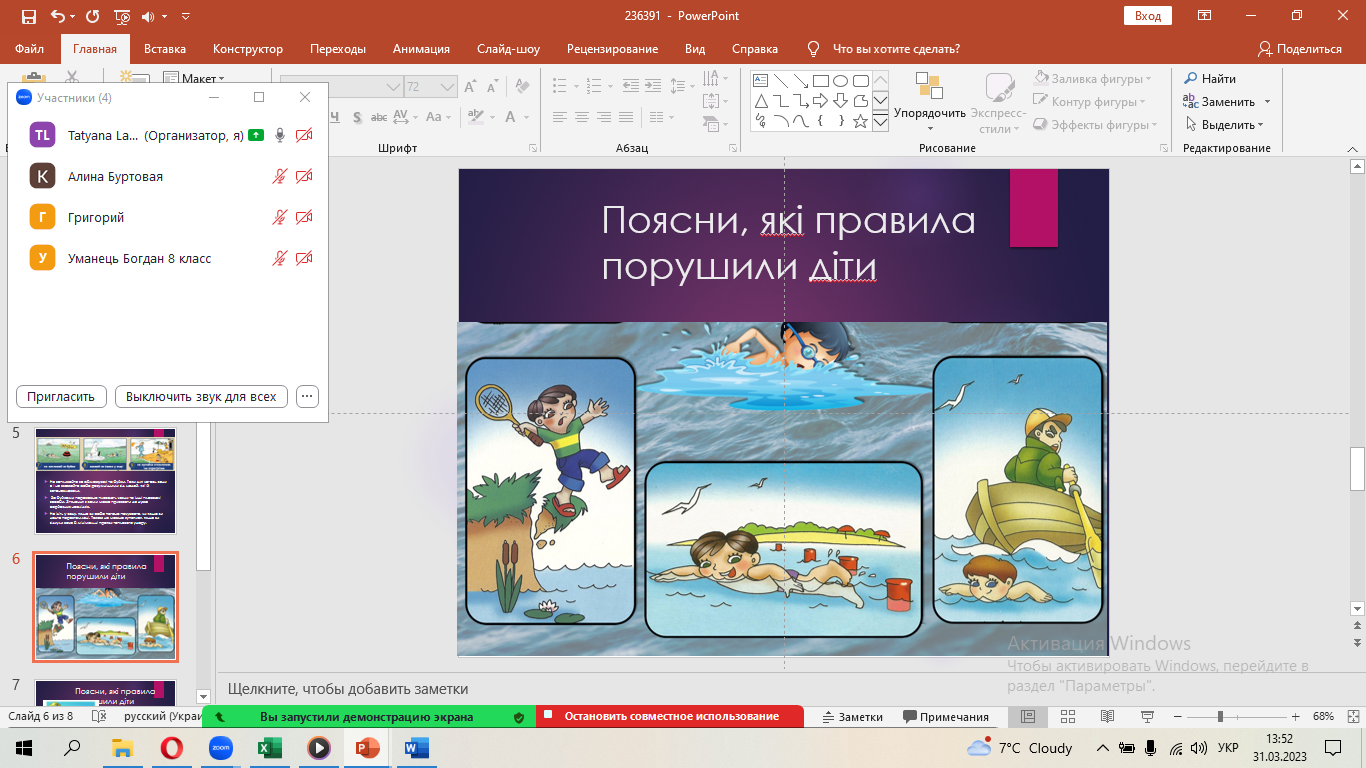
Task: Select the oval shape in gallery
Action: pyautogui.click(x=840, y=81)
